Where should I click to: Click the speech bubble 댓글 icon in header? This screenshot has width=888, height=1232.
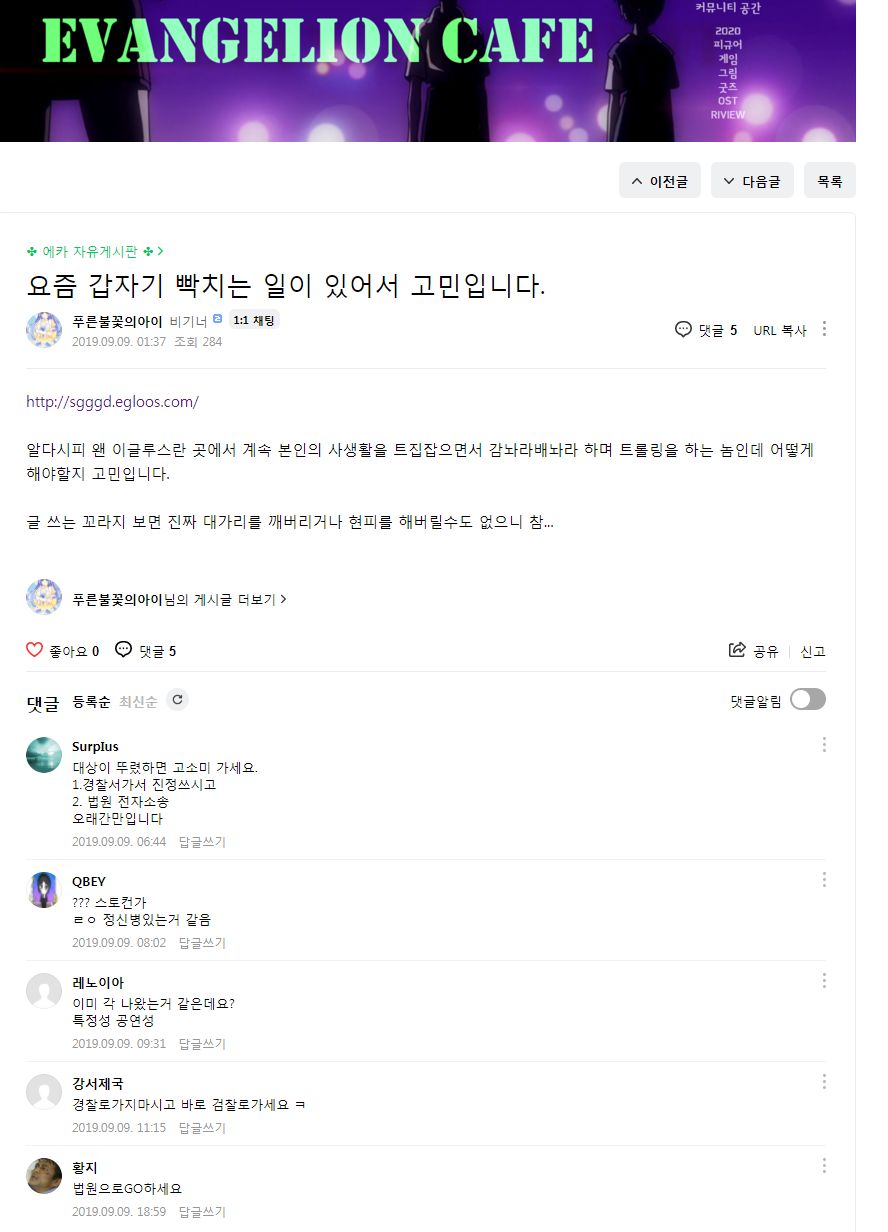tap(684, 329)
